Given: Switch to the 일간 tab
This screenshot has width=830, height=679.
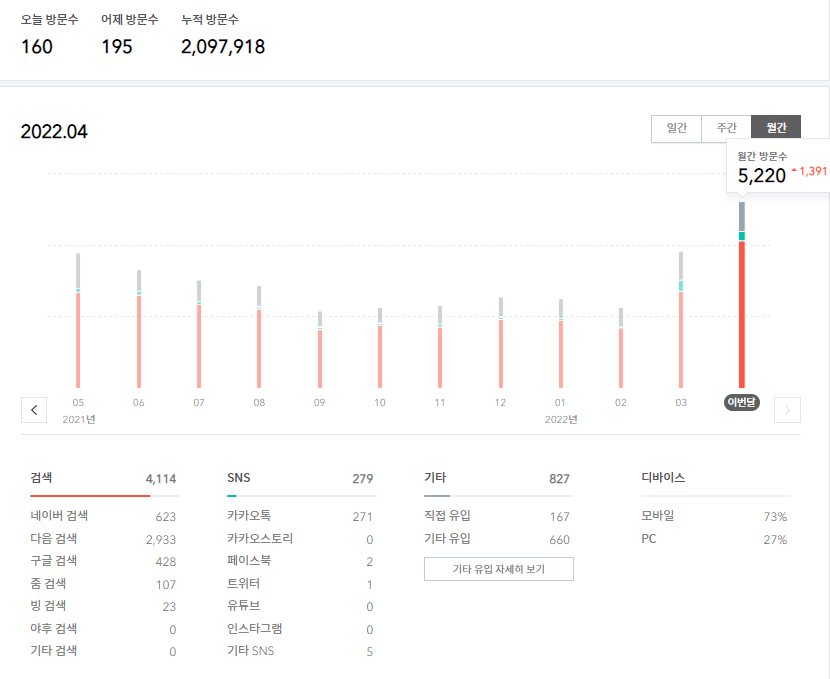Looking at the screenshot, I should pyautogui.click(x=677, y=127).
